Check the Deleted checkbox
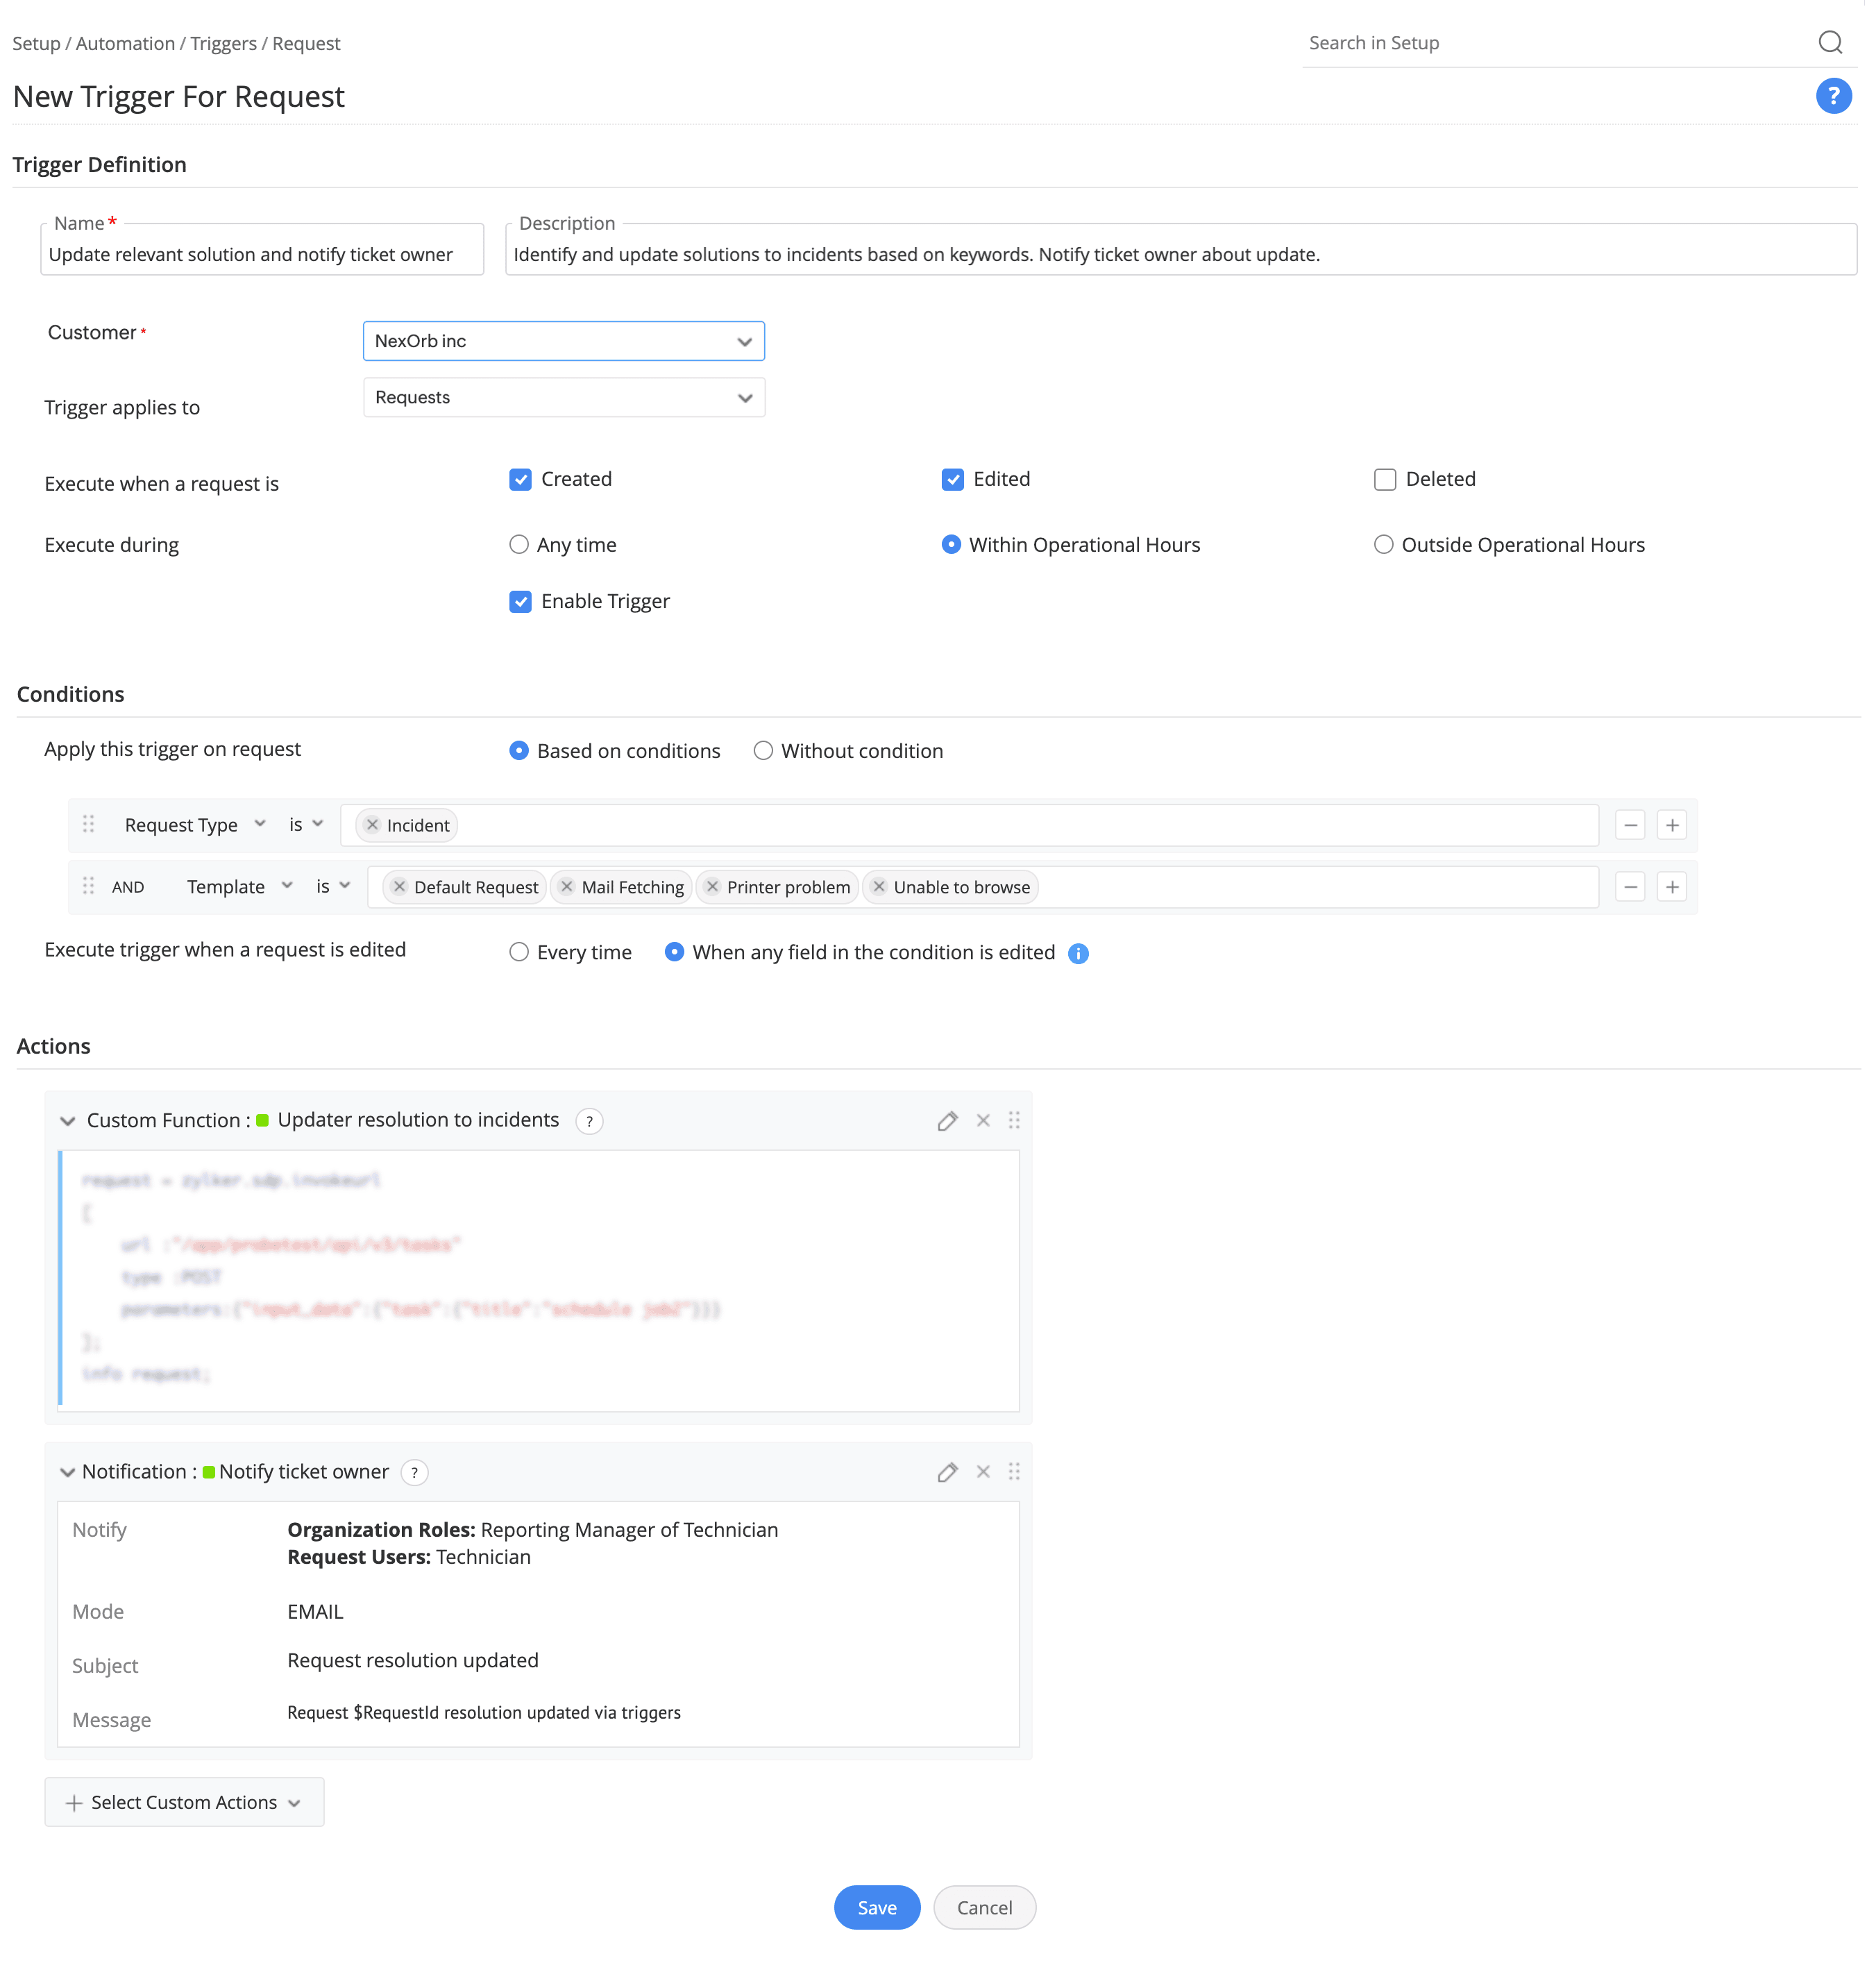This screenshot has width=1876, height=1963. point(1384,479)
